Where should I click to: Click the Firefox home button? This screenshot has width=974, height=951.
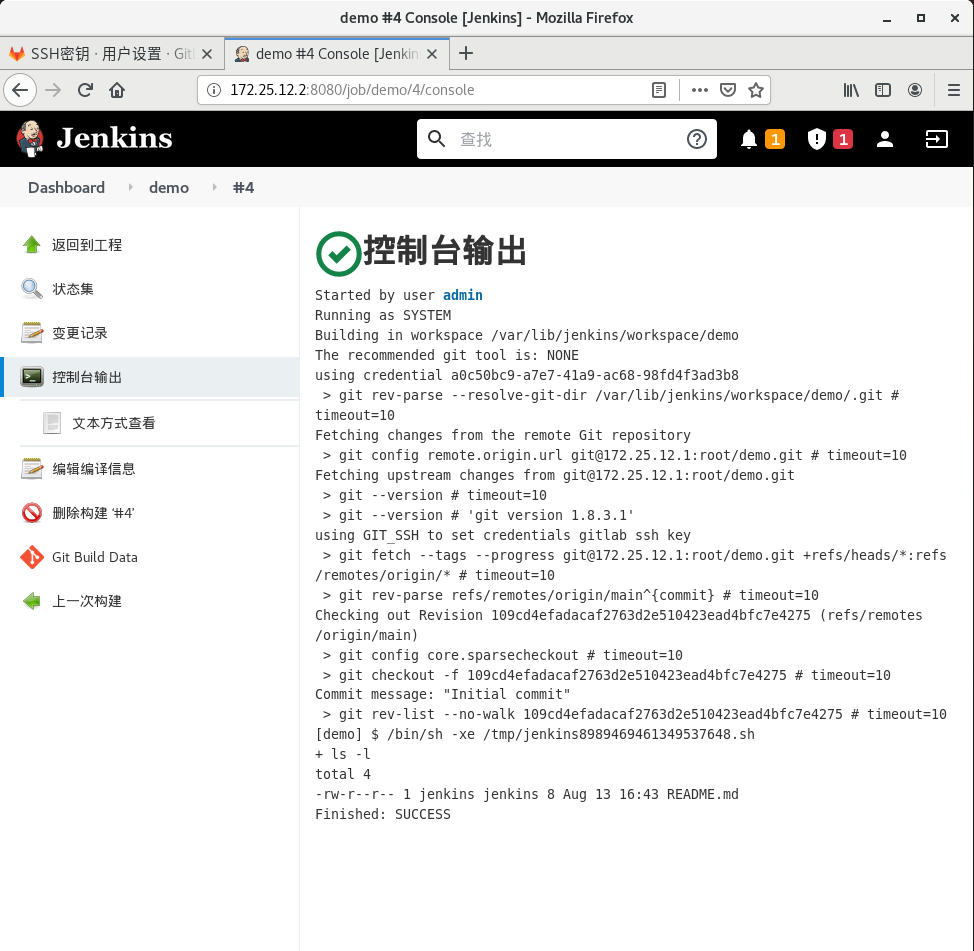click(x=117, y=90)
